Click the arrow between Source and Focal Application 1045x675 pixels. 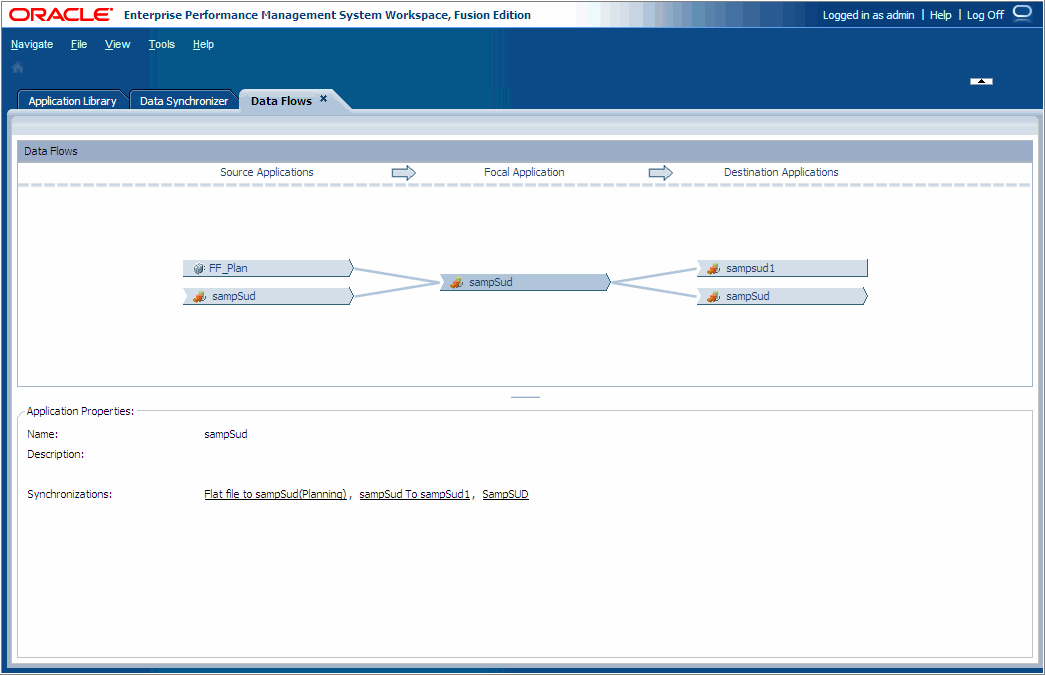click(x=403, y=171)
